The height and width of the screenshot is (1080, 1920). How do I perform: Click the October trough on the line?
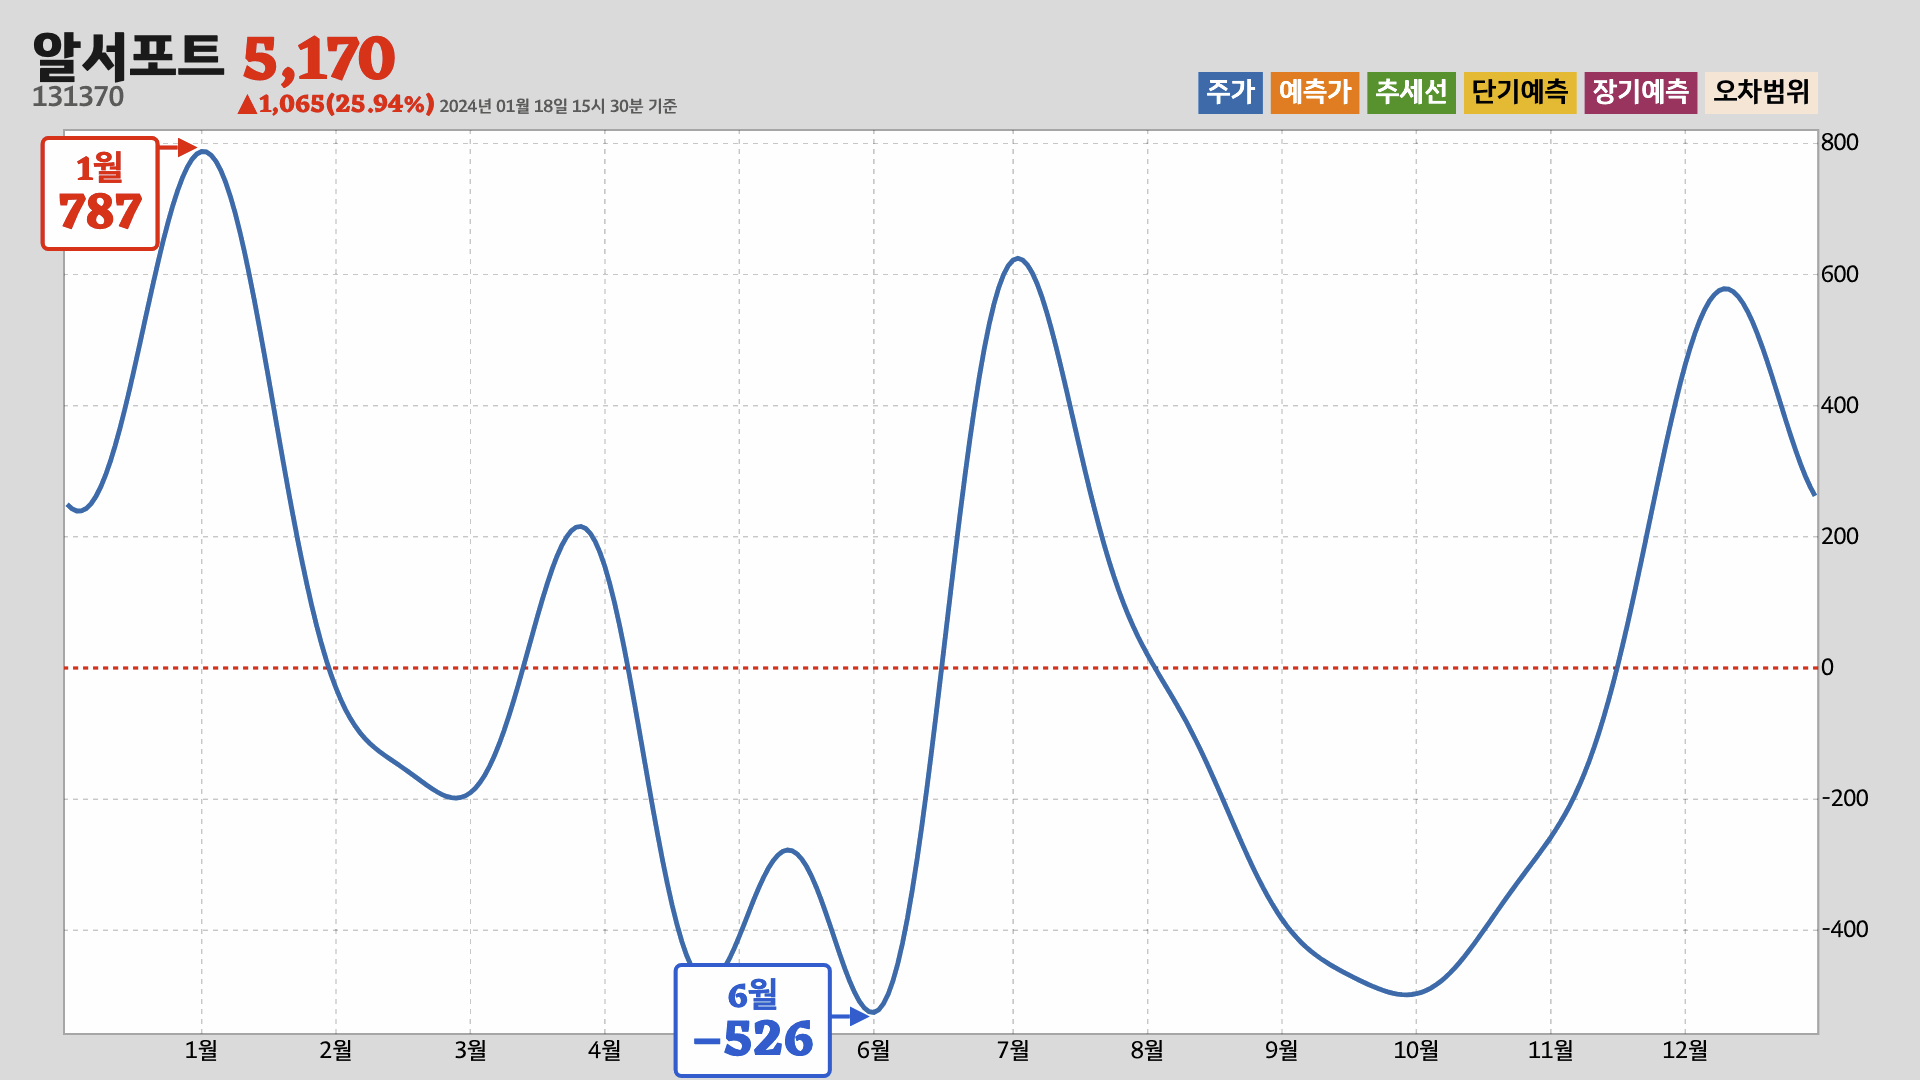click(1406, 994)
